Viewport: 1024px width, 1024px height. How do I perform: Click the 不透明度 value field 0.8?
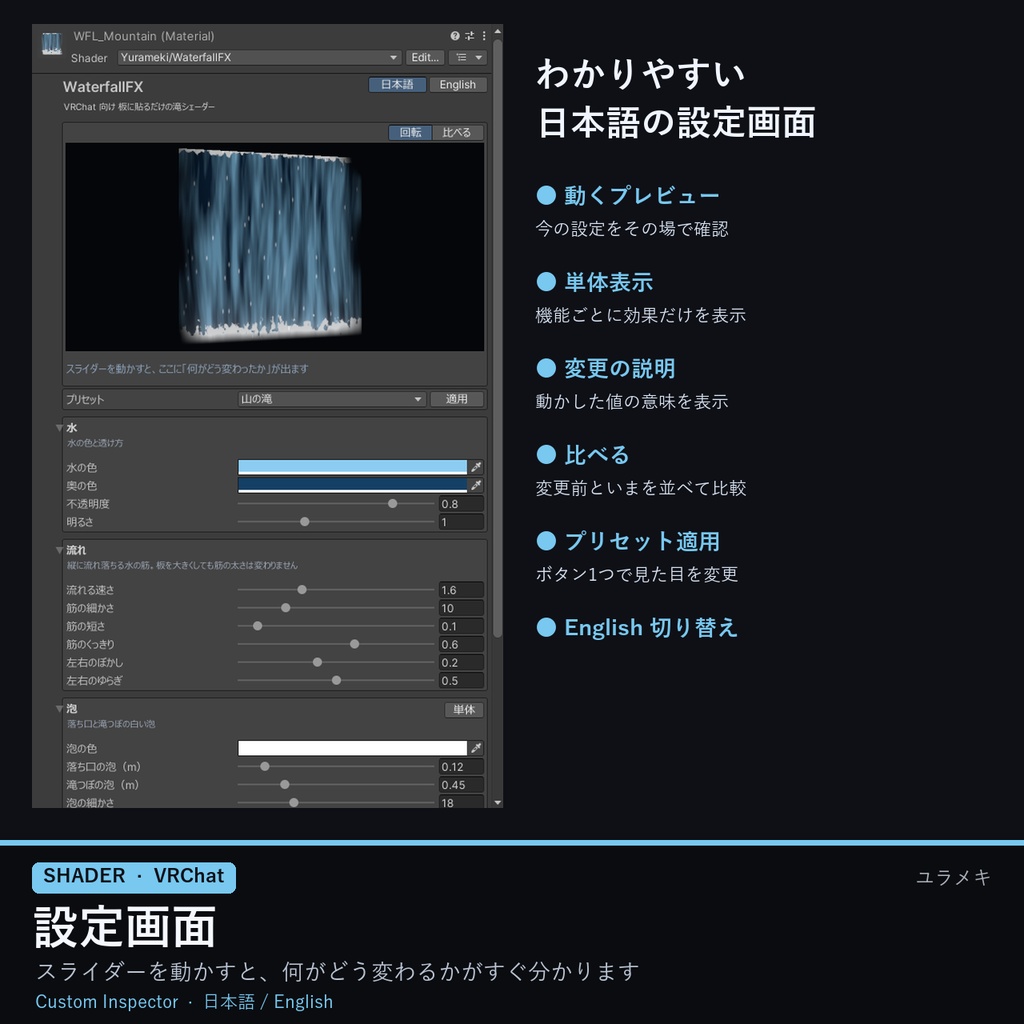(461, 504)
